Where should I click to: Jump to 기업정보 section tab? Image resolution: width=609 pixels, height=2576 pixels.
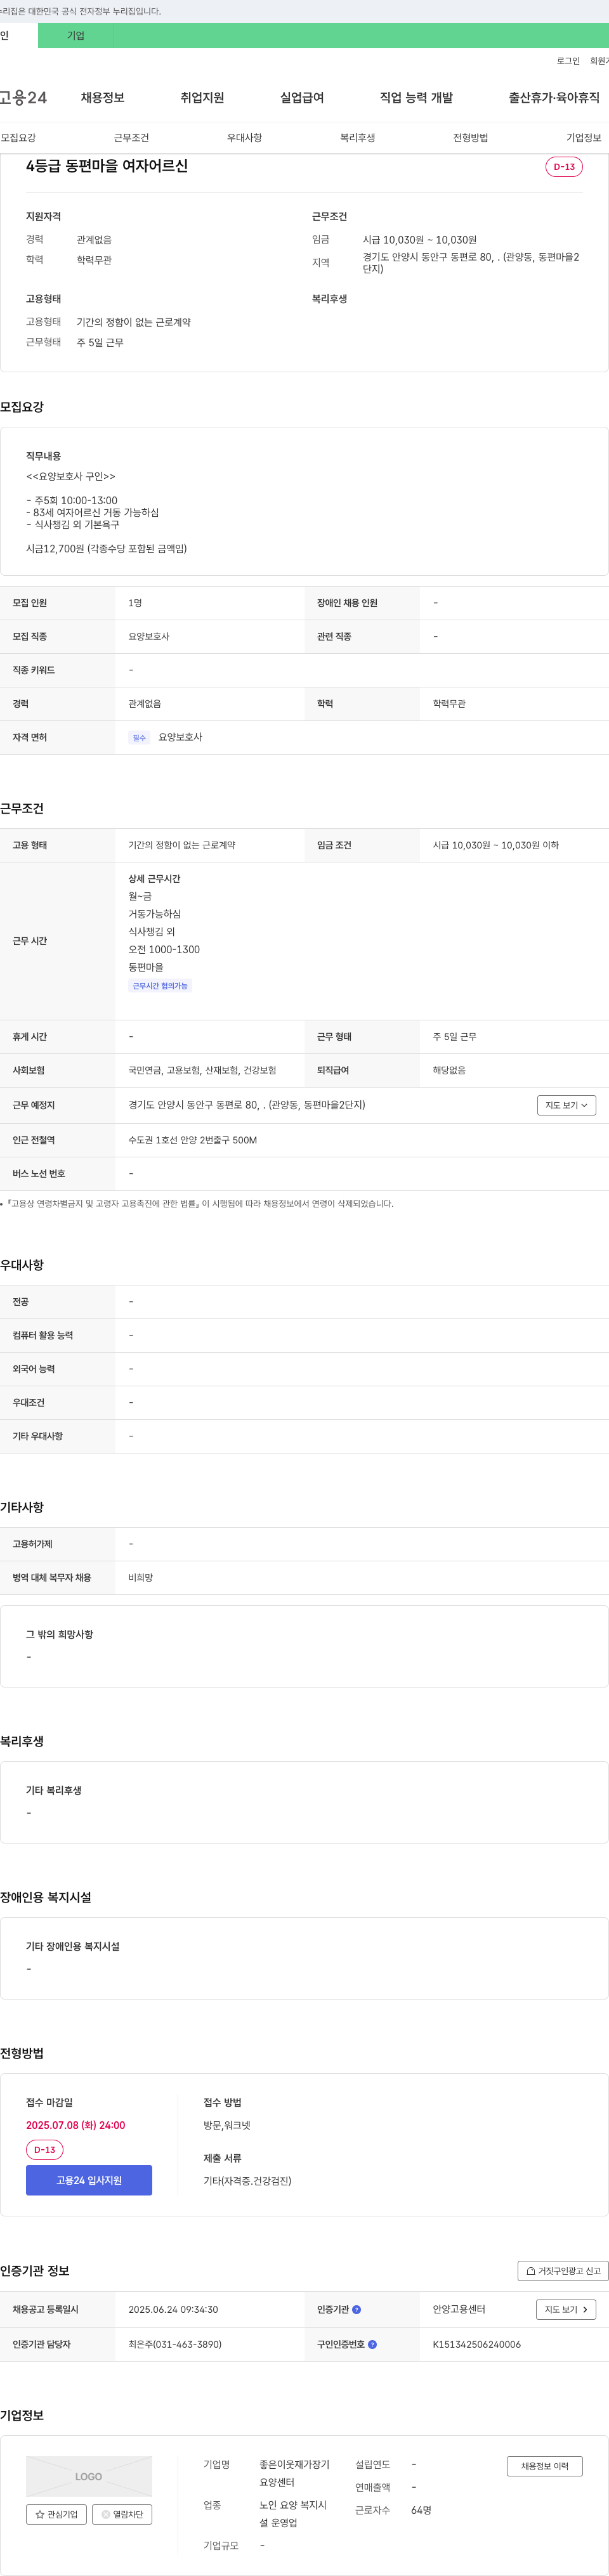point(584,137)
